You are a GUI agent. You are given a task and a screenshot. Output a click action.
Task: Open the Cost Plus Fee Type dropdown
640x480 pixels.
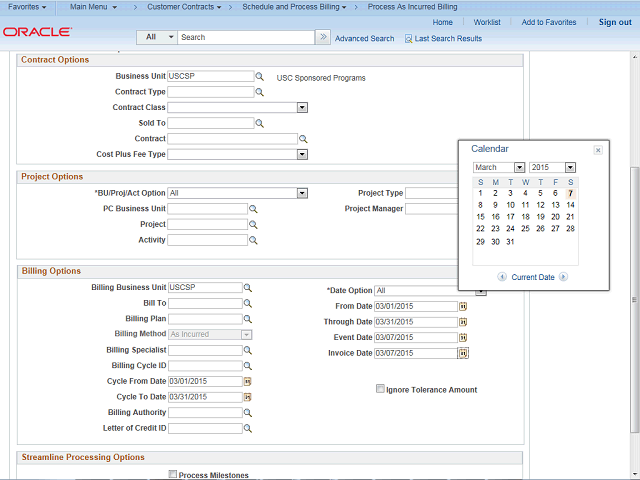pos(302,154)
